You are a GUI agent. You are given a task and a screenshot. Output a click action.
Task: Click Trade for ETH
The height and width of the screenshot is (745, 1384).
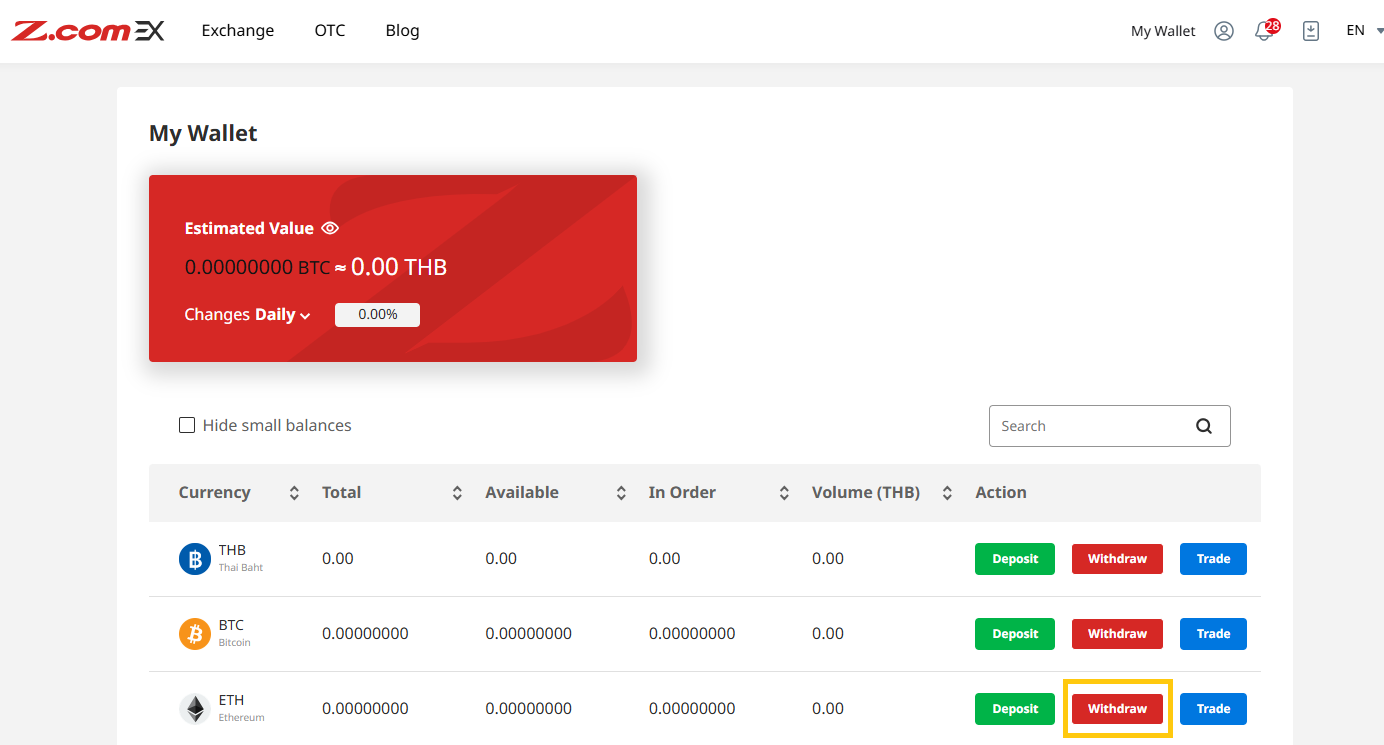click(x=1213, y=709)
